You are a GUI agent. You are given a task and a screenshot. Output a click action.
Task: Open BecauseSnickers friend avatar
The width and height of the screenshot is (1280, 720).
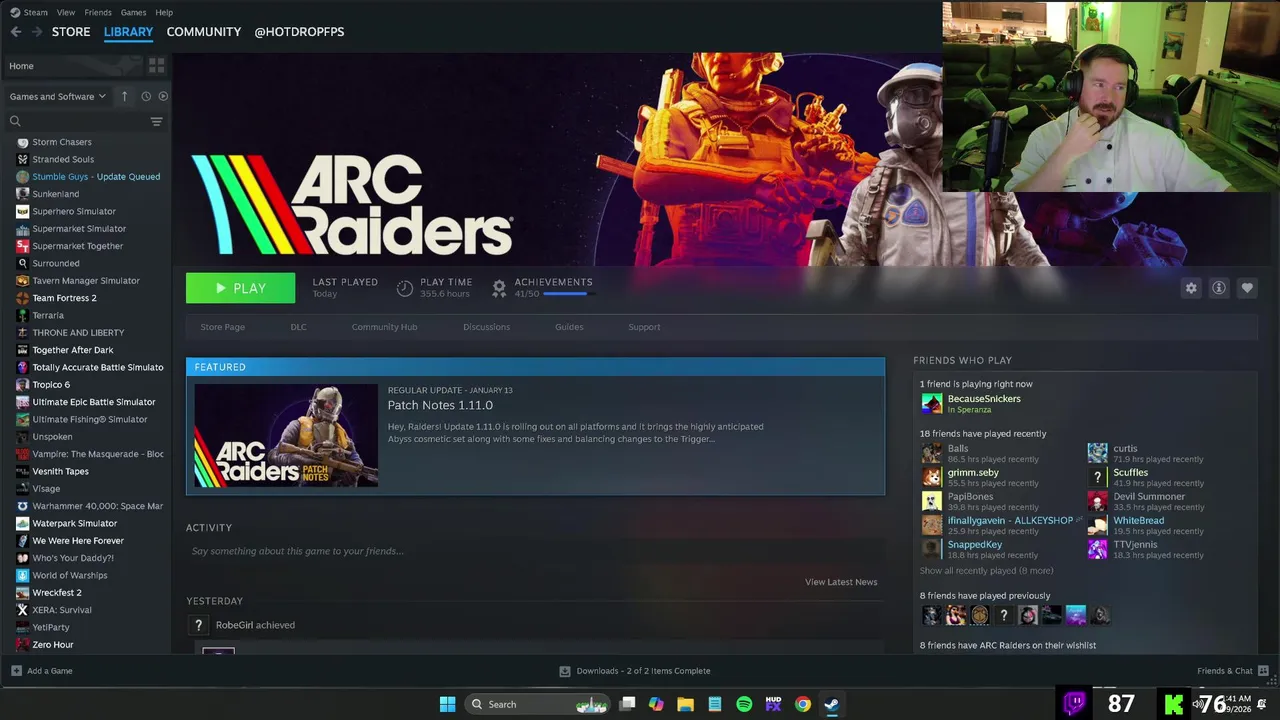931,403
